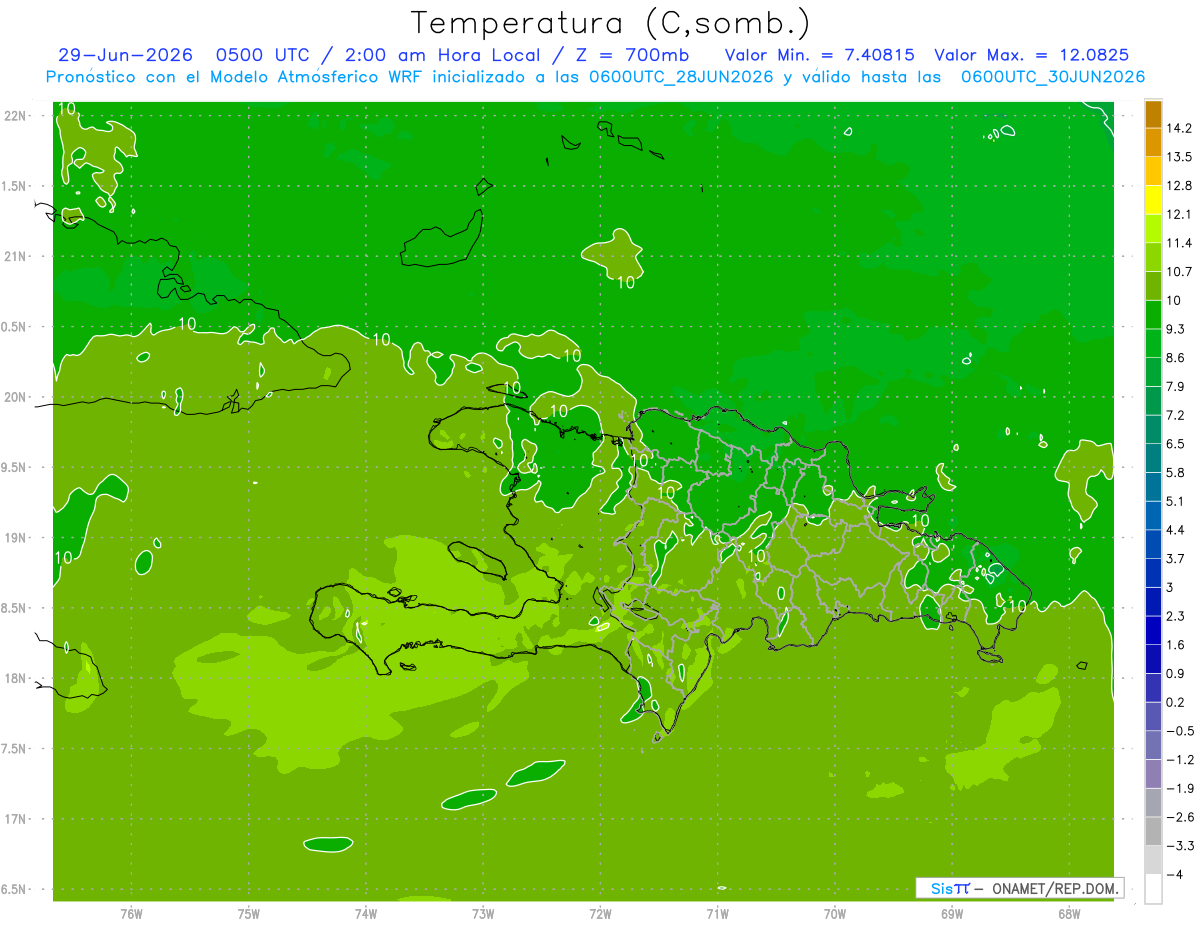Click the "8.6" color scale value

tap(1176, 358)
